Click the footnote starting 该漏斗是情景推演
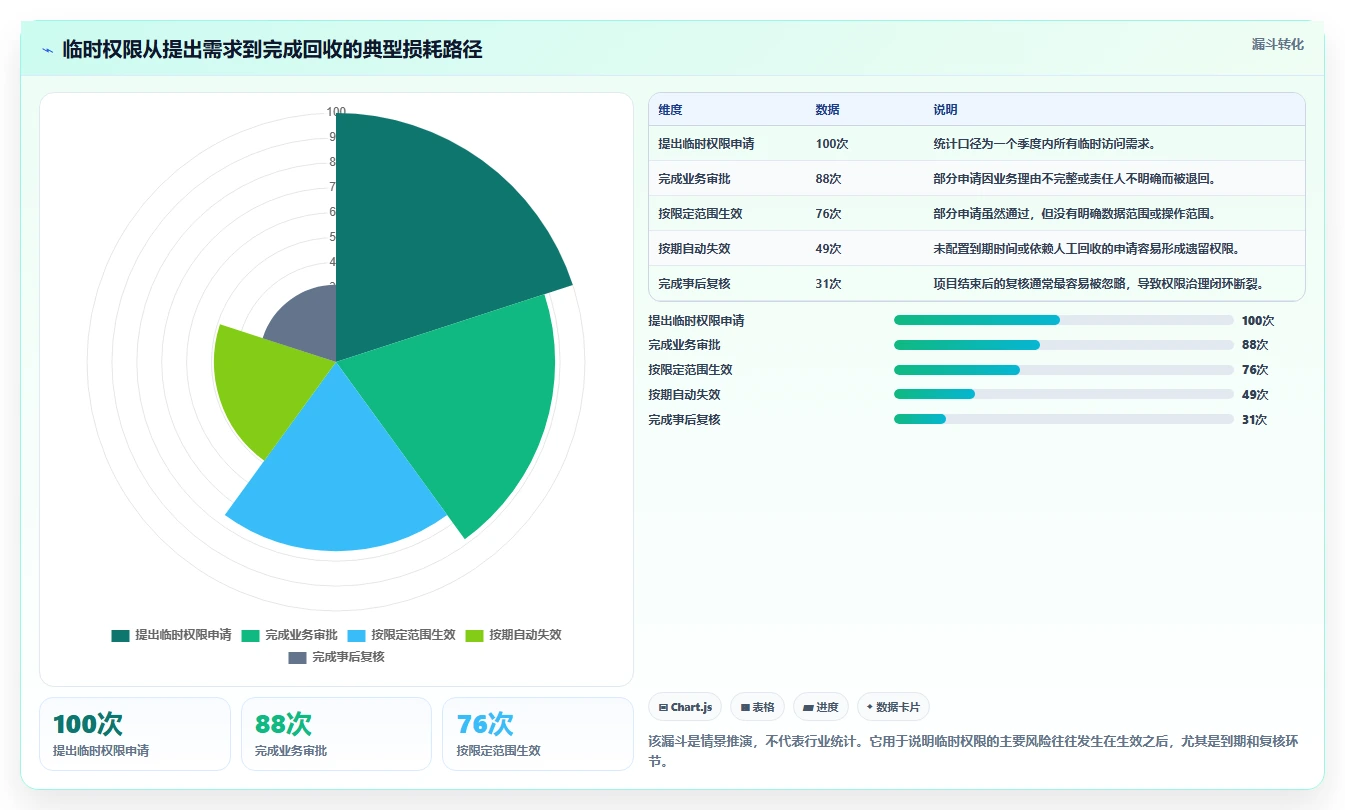 973,751
